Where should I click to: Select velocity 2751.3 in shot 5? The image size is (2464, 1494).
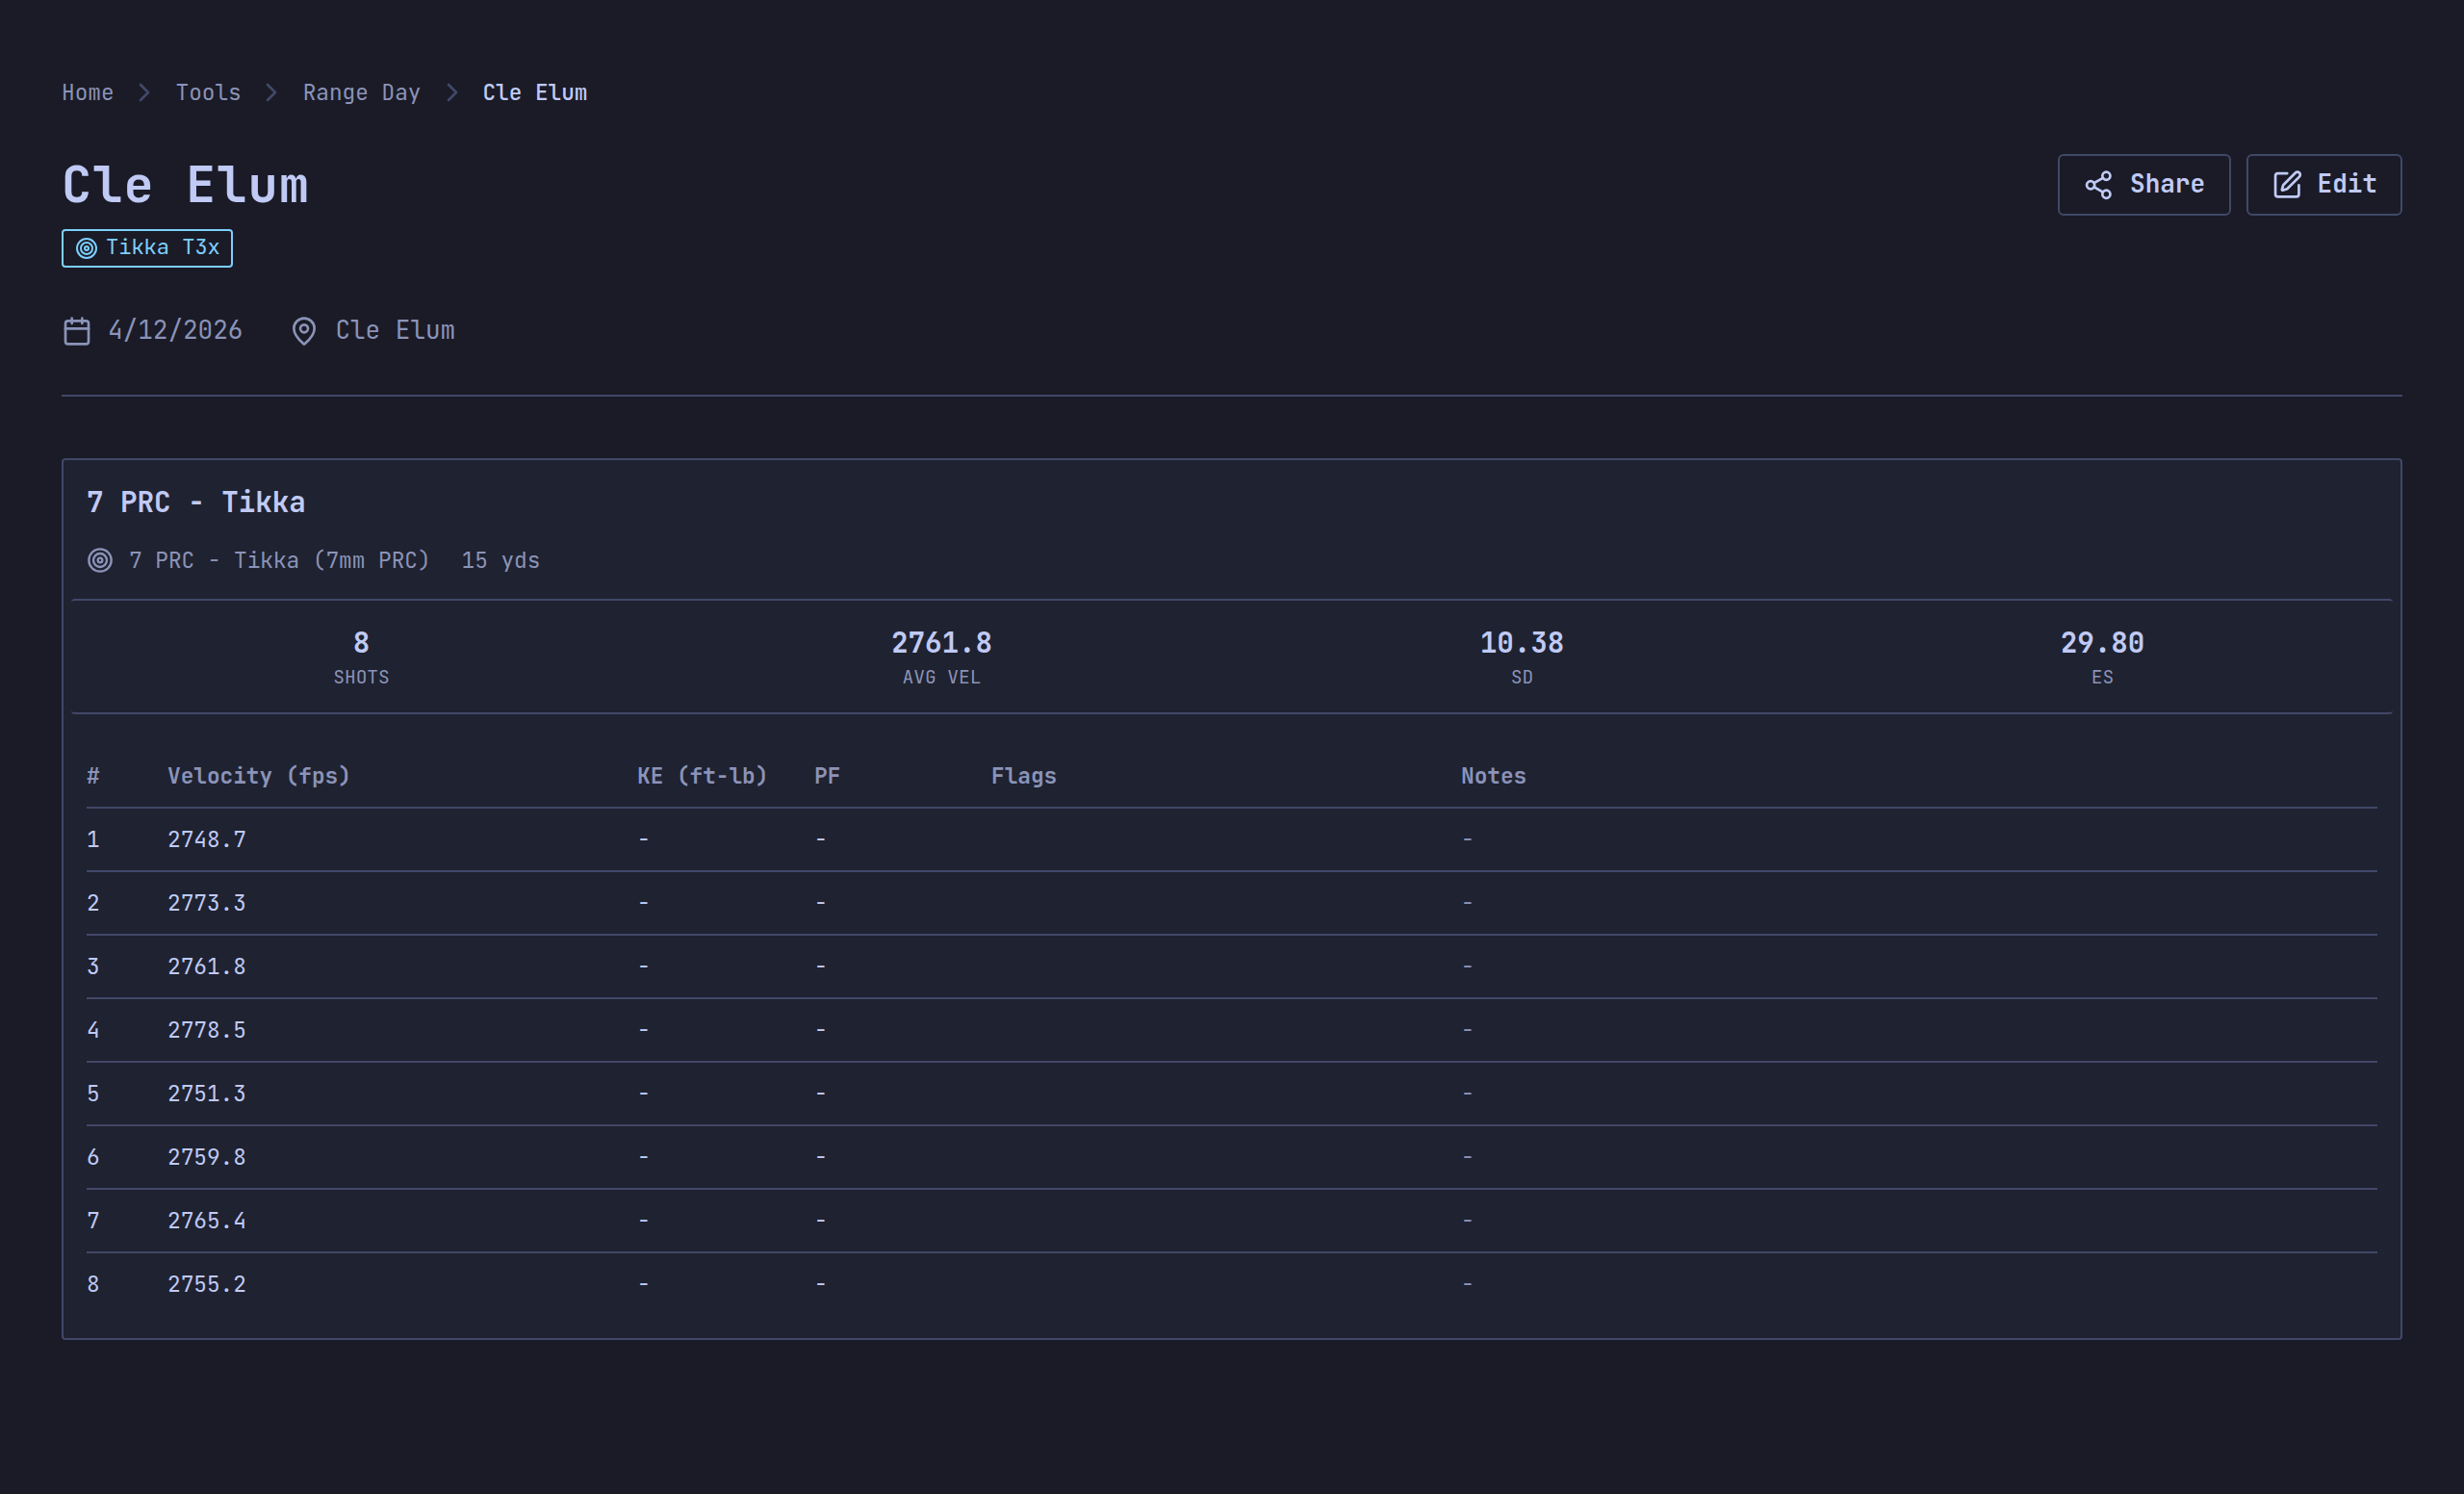coord(207,1094)
